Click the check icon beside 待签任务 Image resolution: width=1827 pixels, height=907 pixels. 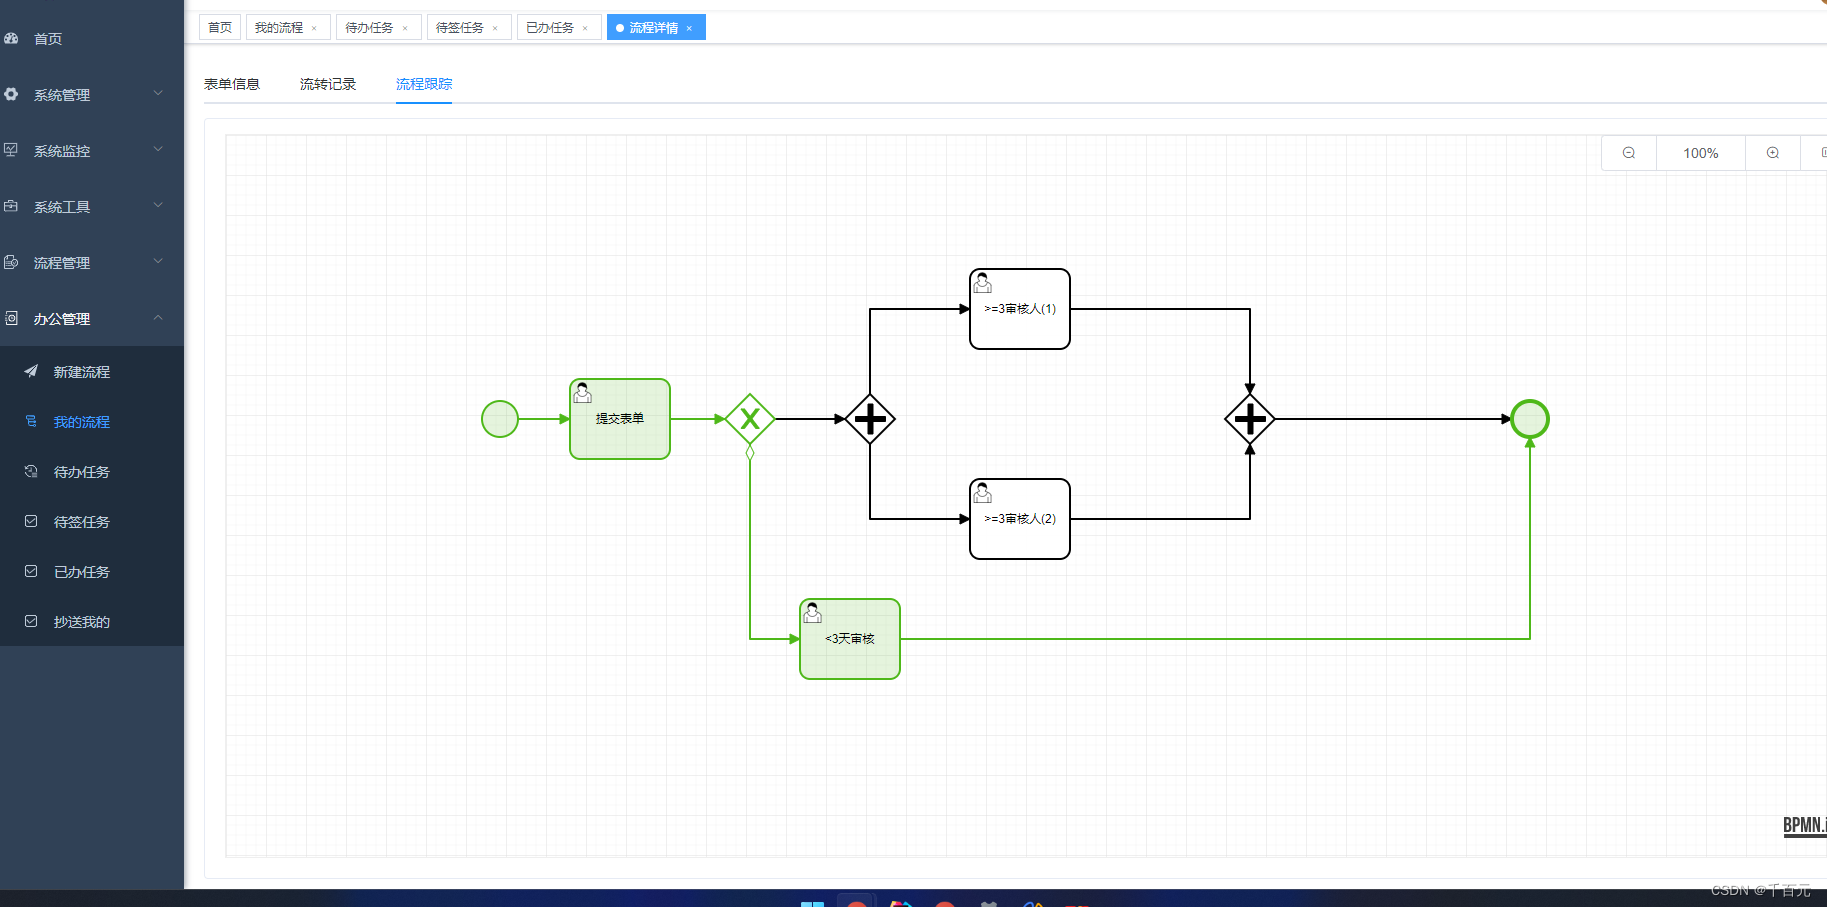(x=31, y=521)
